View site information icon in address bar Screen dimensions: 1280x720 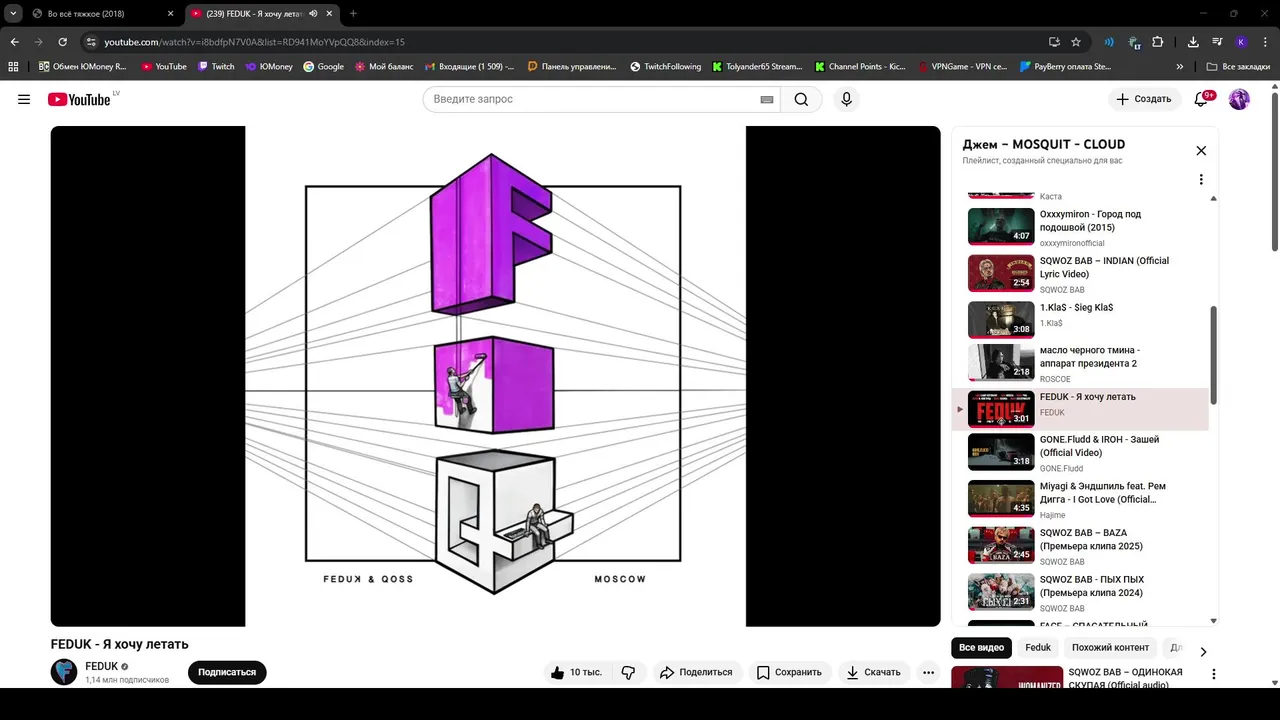point(91,42)
